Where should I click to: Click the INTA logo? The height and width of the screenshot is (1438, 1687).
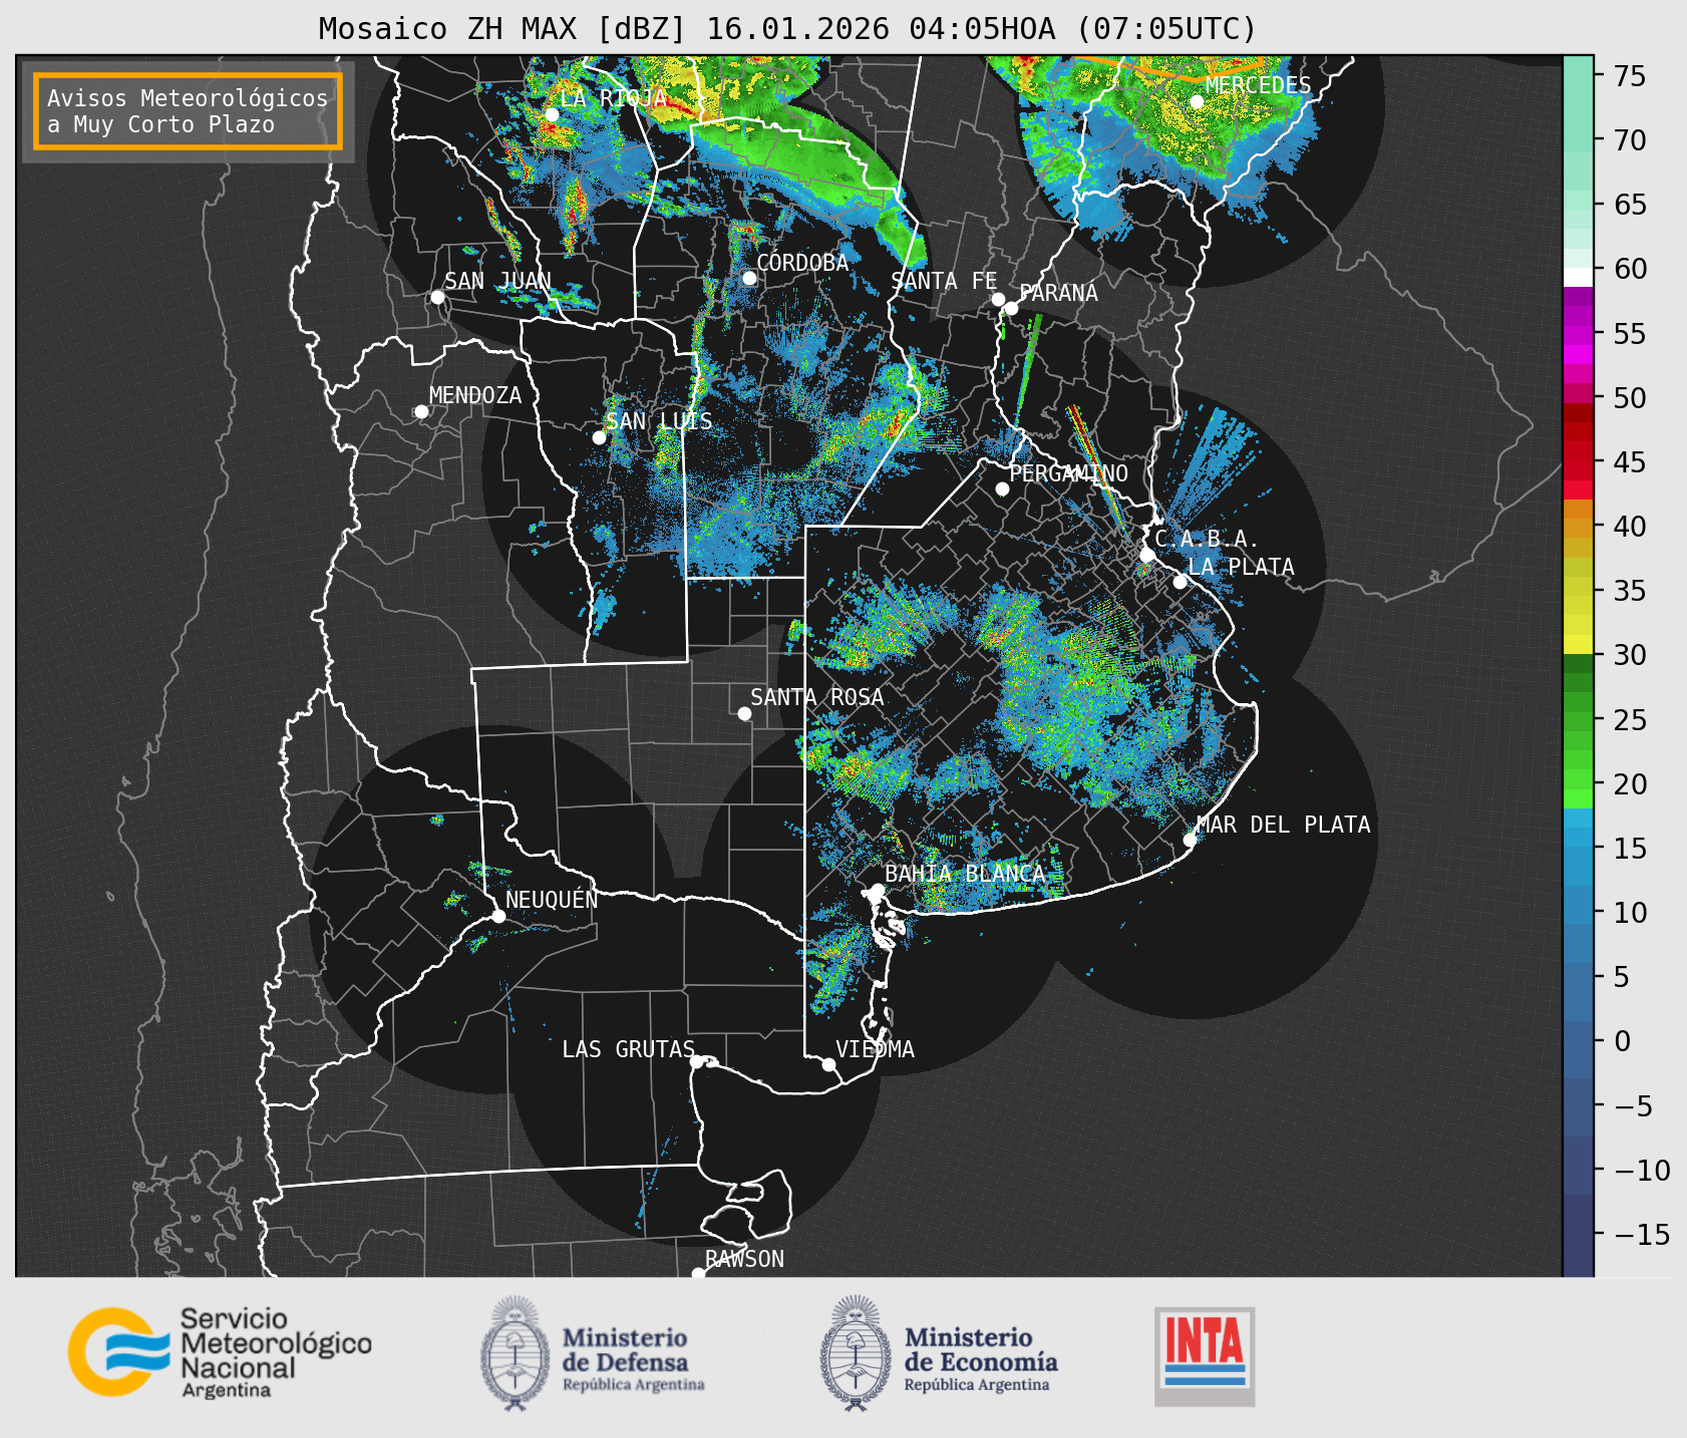click(x=1204, y=1356)
